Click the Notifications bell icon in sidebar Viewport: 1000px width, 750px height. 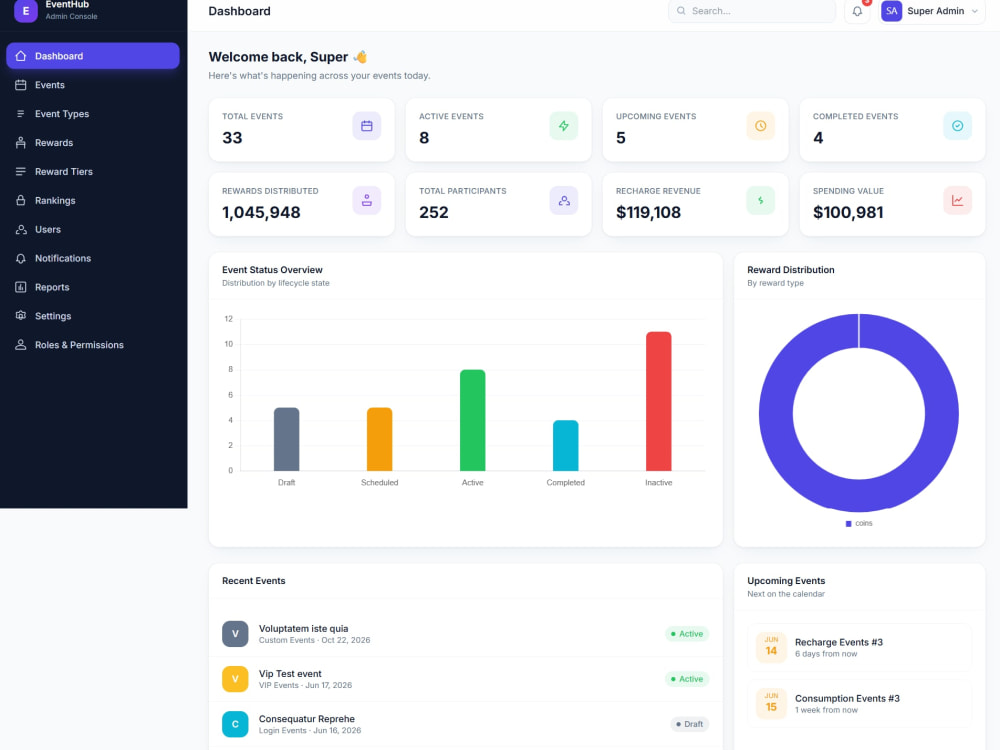tap(21, 258)
